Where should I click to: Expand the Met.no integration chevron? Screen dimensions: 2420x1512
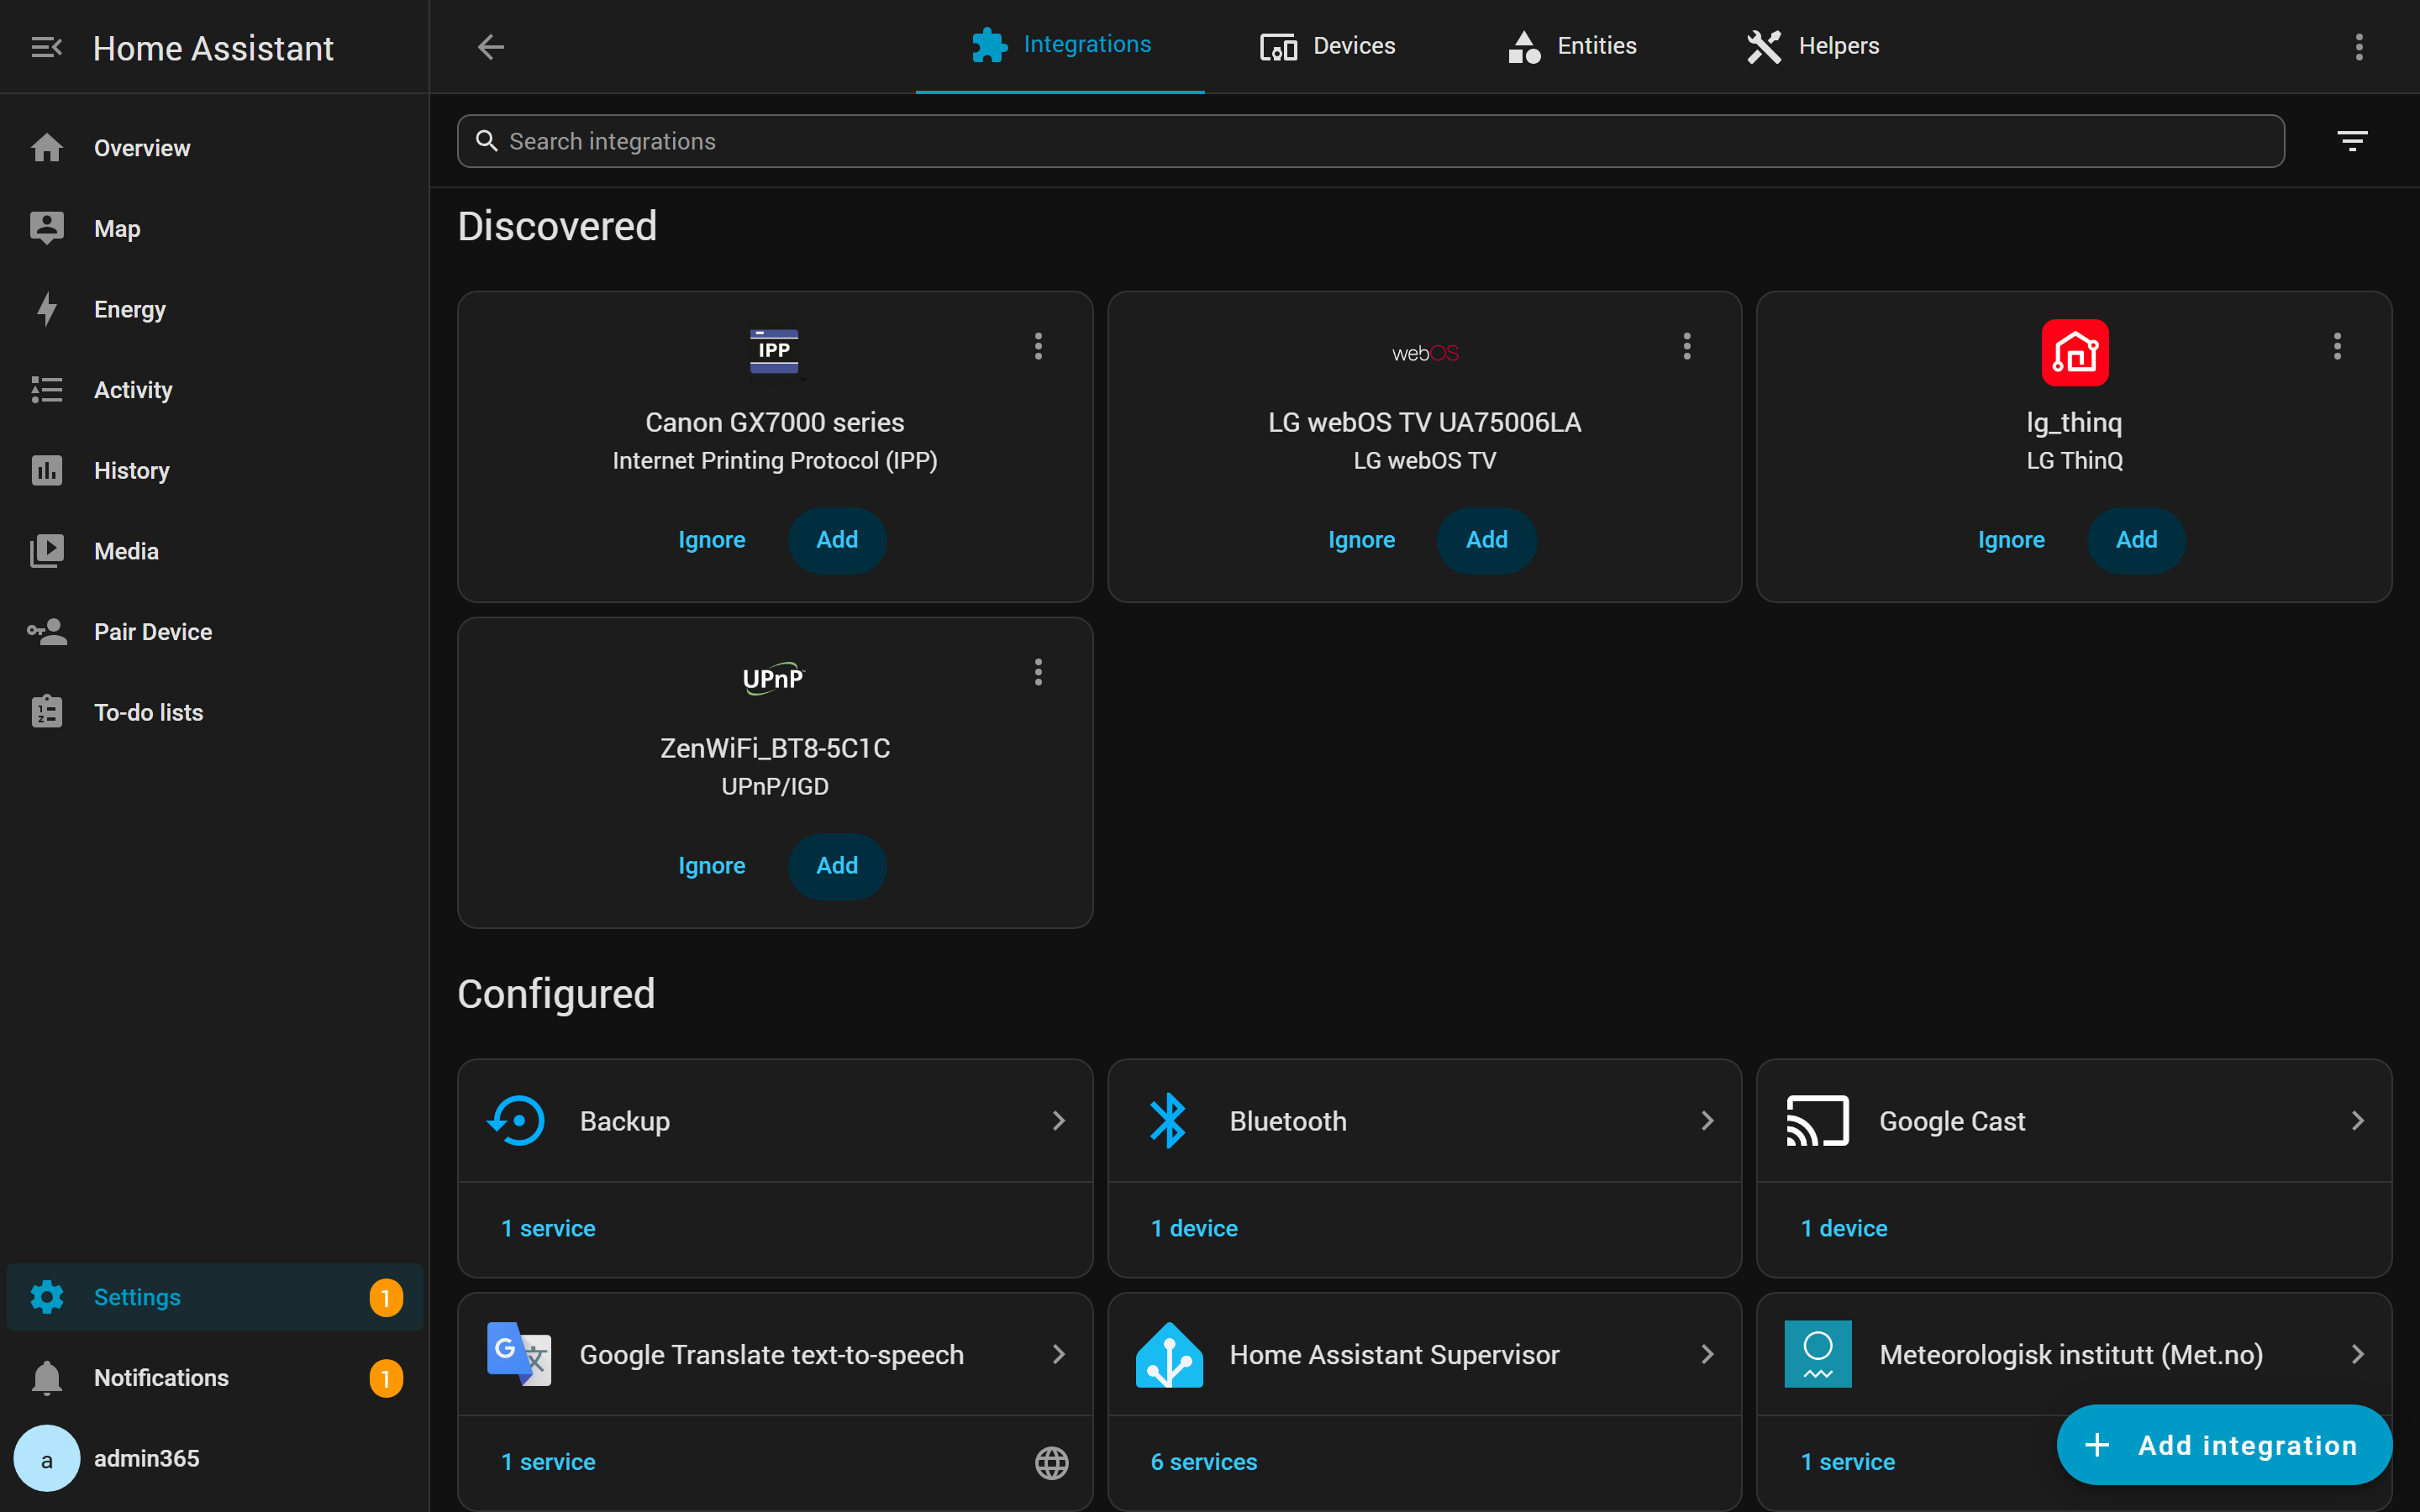(2357, 1354)
